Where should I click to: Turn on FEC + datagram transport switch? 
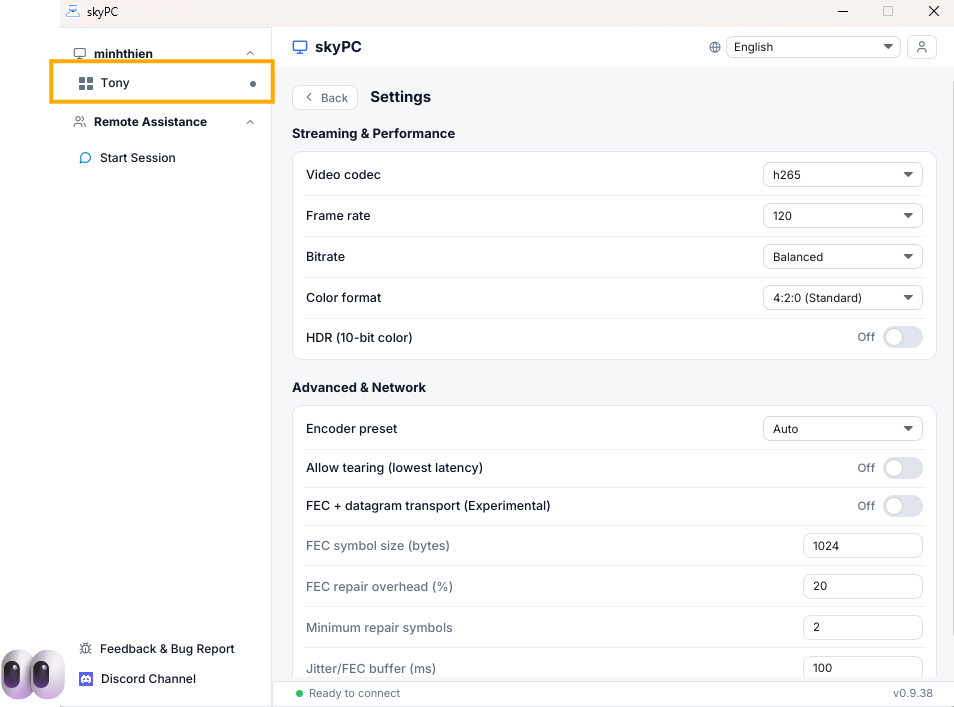pos(903,506)
